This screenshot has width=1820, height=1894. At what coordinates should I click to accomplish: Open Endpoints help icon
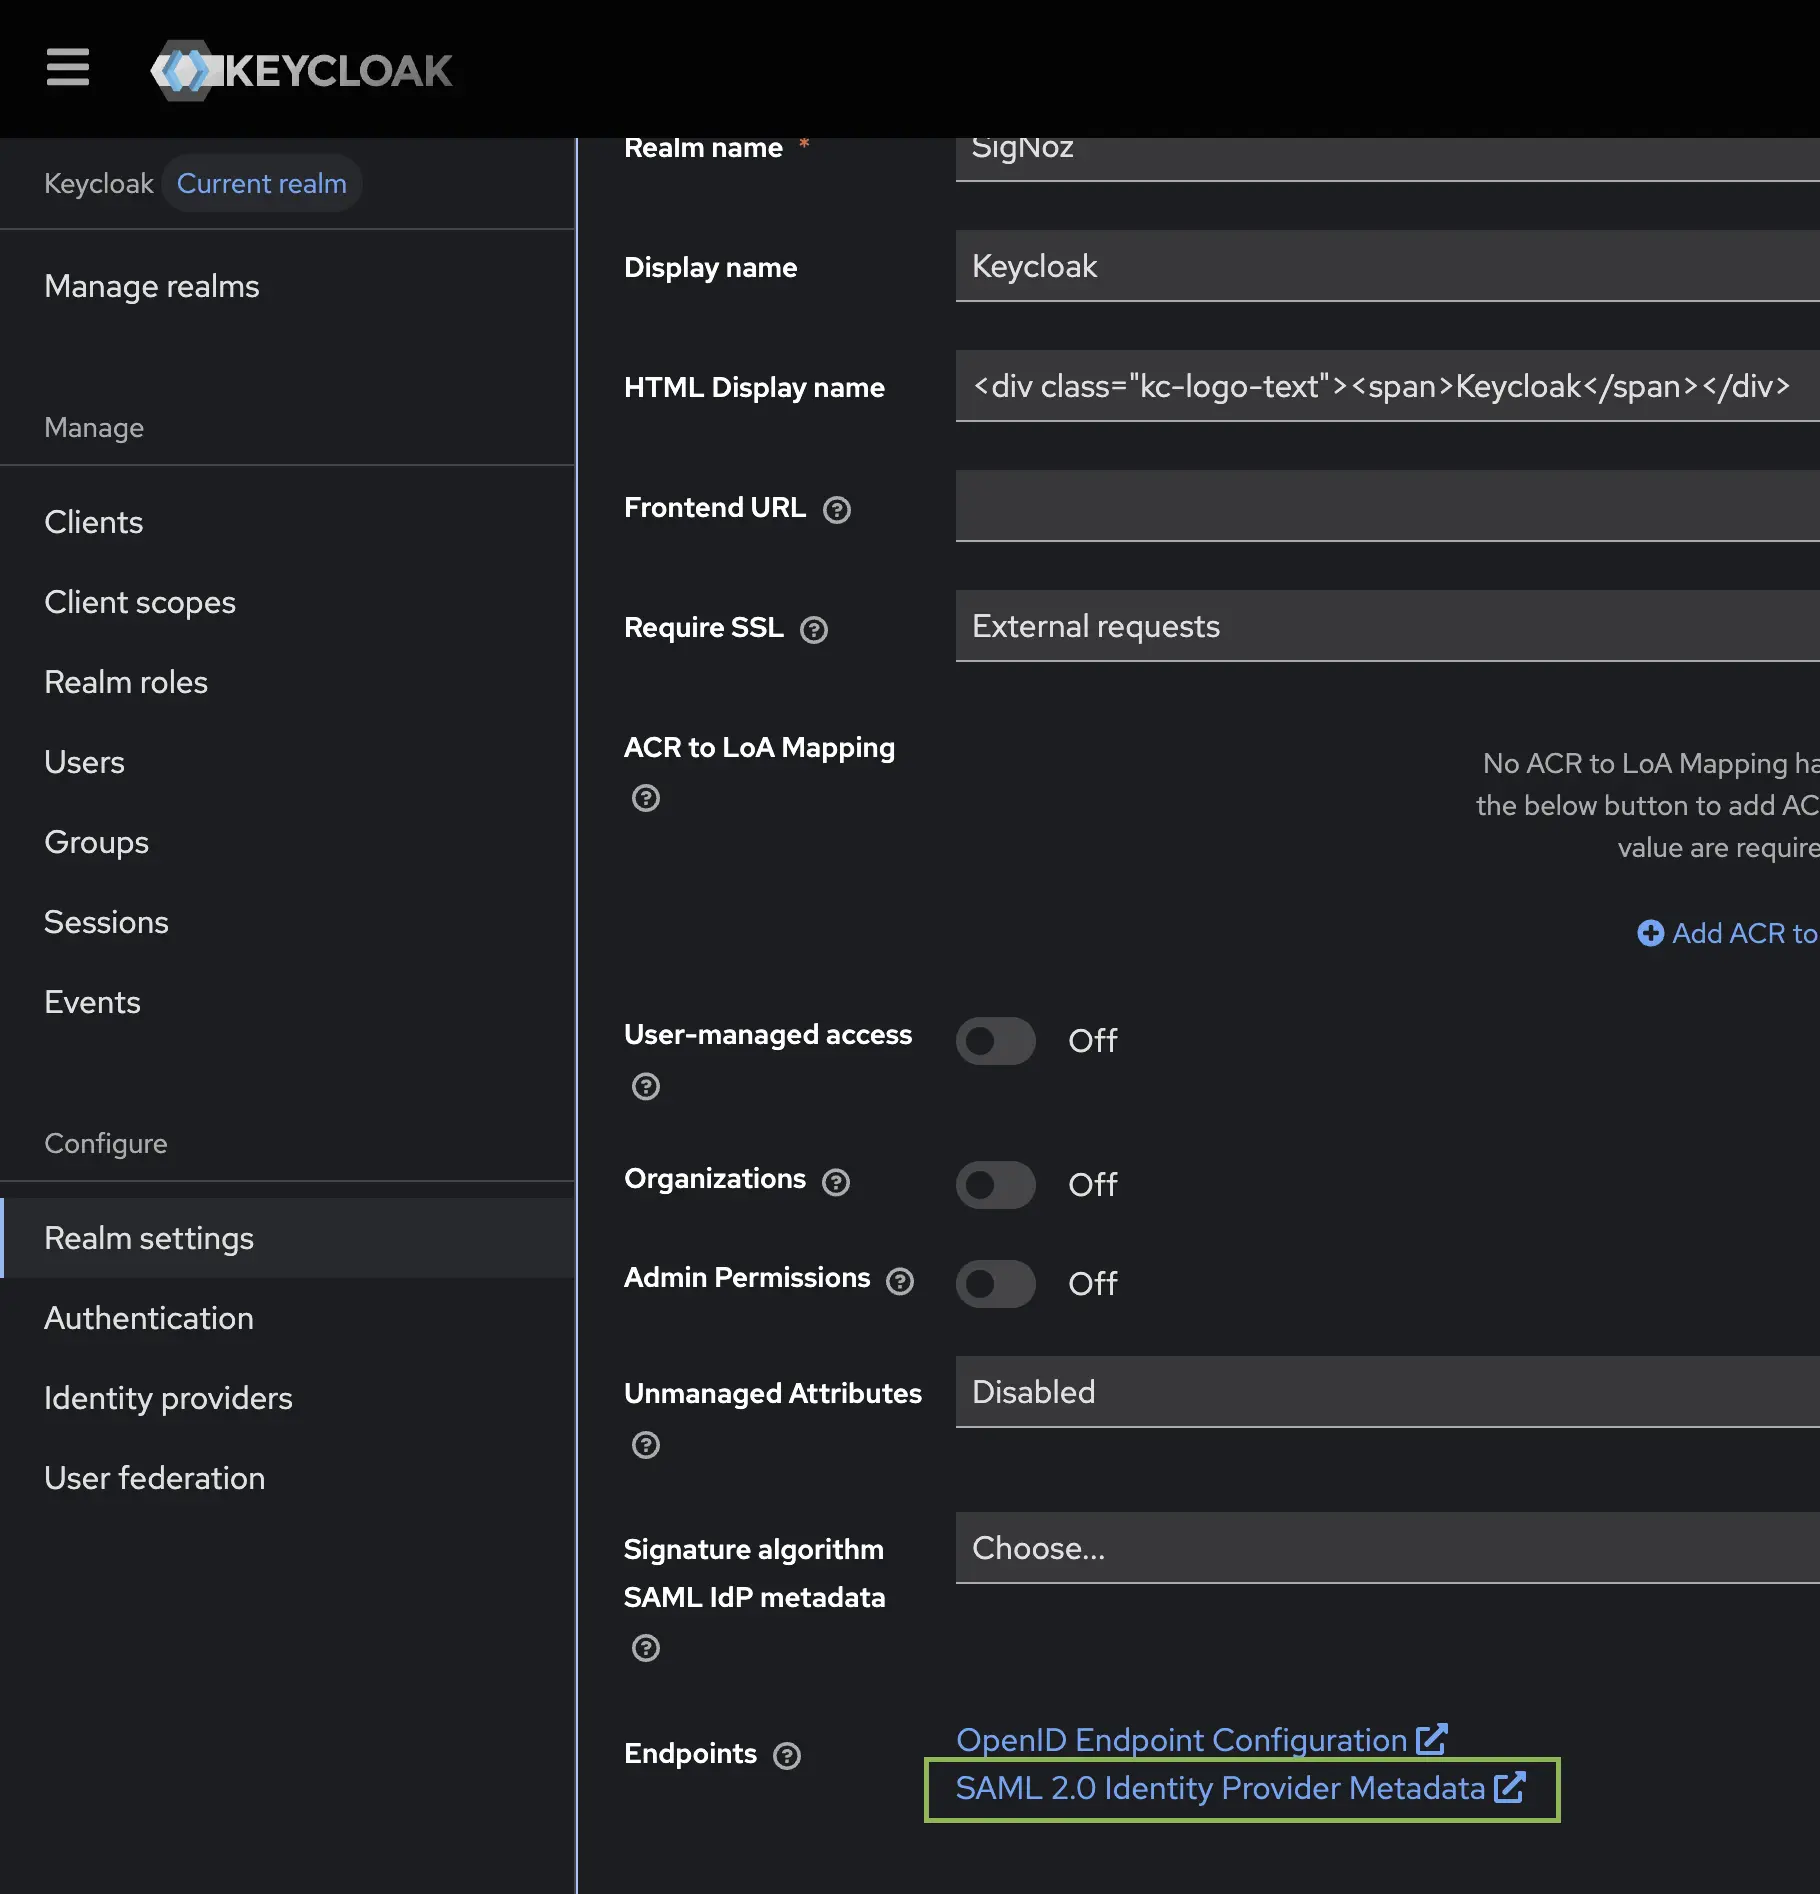pyautogui.click(x=787, y=1756)
